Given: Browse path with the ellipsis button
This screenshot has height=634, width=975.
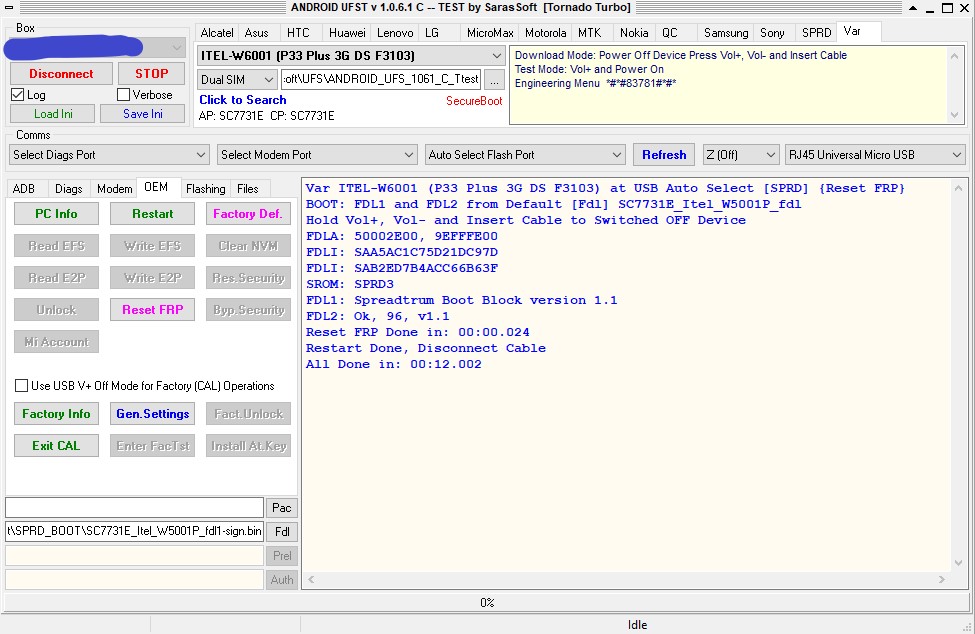Looking at the screenshot, I should click(494, 80).
